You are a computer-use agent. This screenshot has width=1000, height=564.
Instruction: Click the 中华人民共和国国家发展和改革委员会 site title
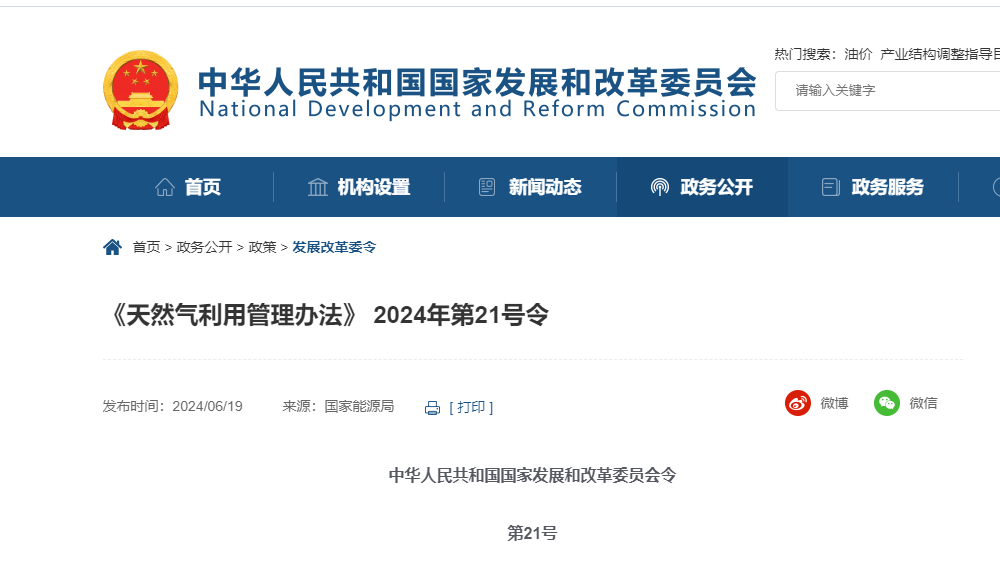tap(477, 82)
